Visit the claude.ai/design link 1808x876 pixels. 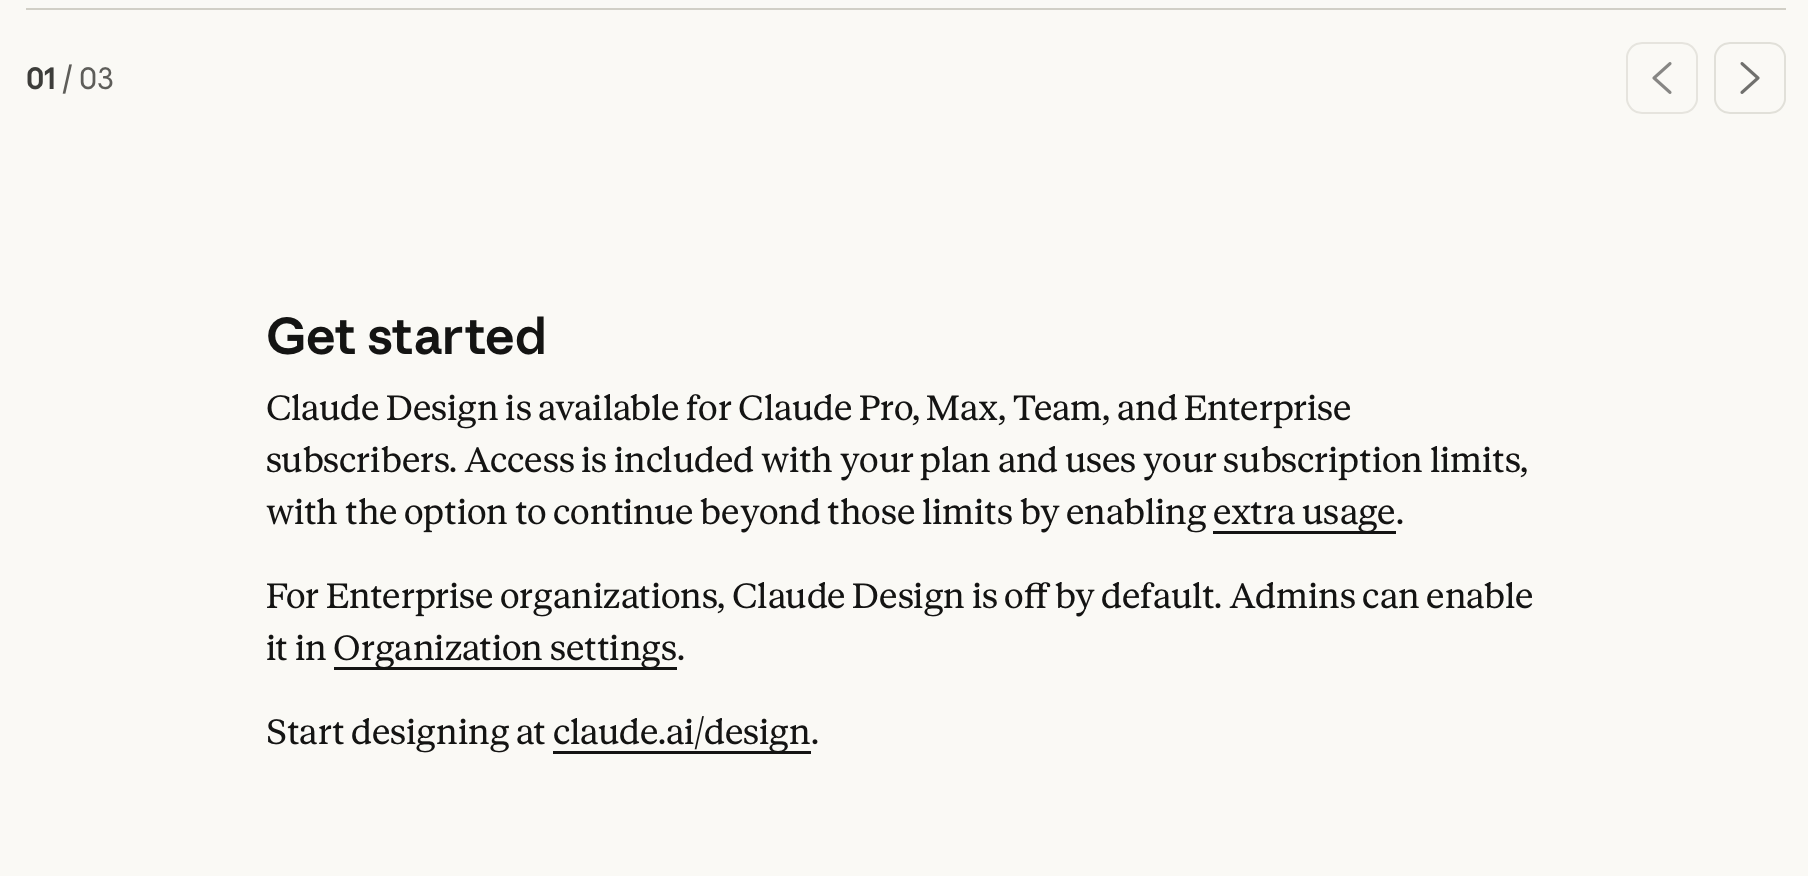click(x=681, y=732)
